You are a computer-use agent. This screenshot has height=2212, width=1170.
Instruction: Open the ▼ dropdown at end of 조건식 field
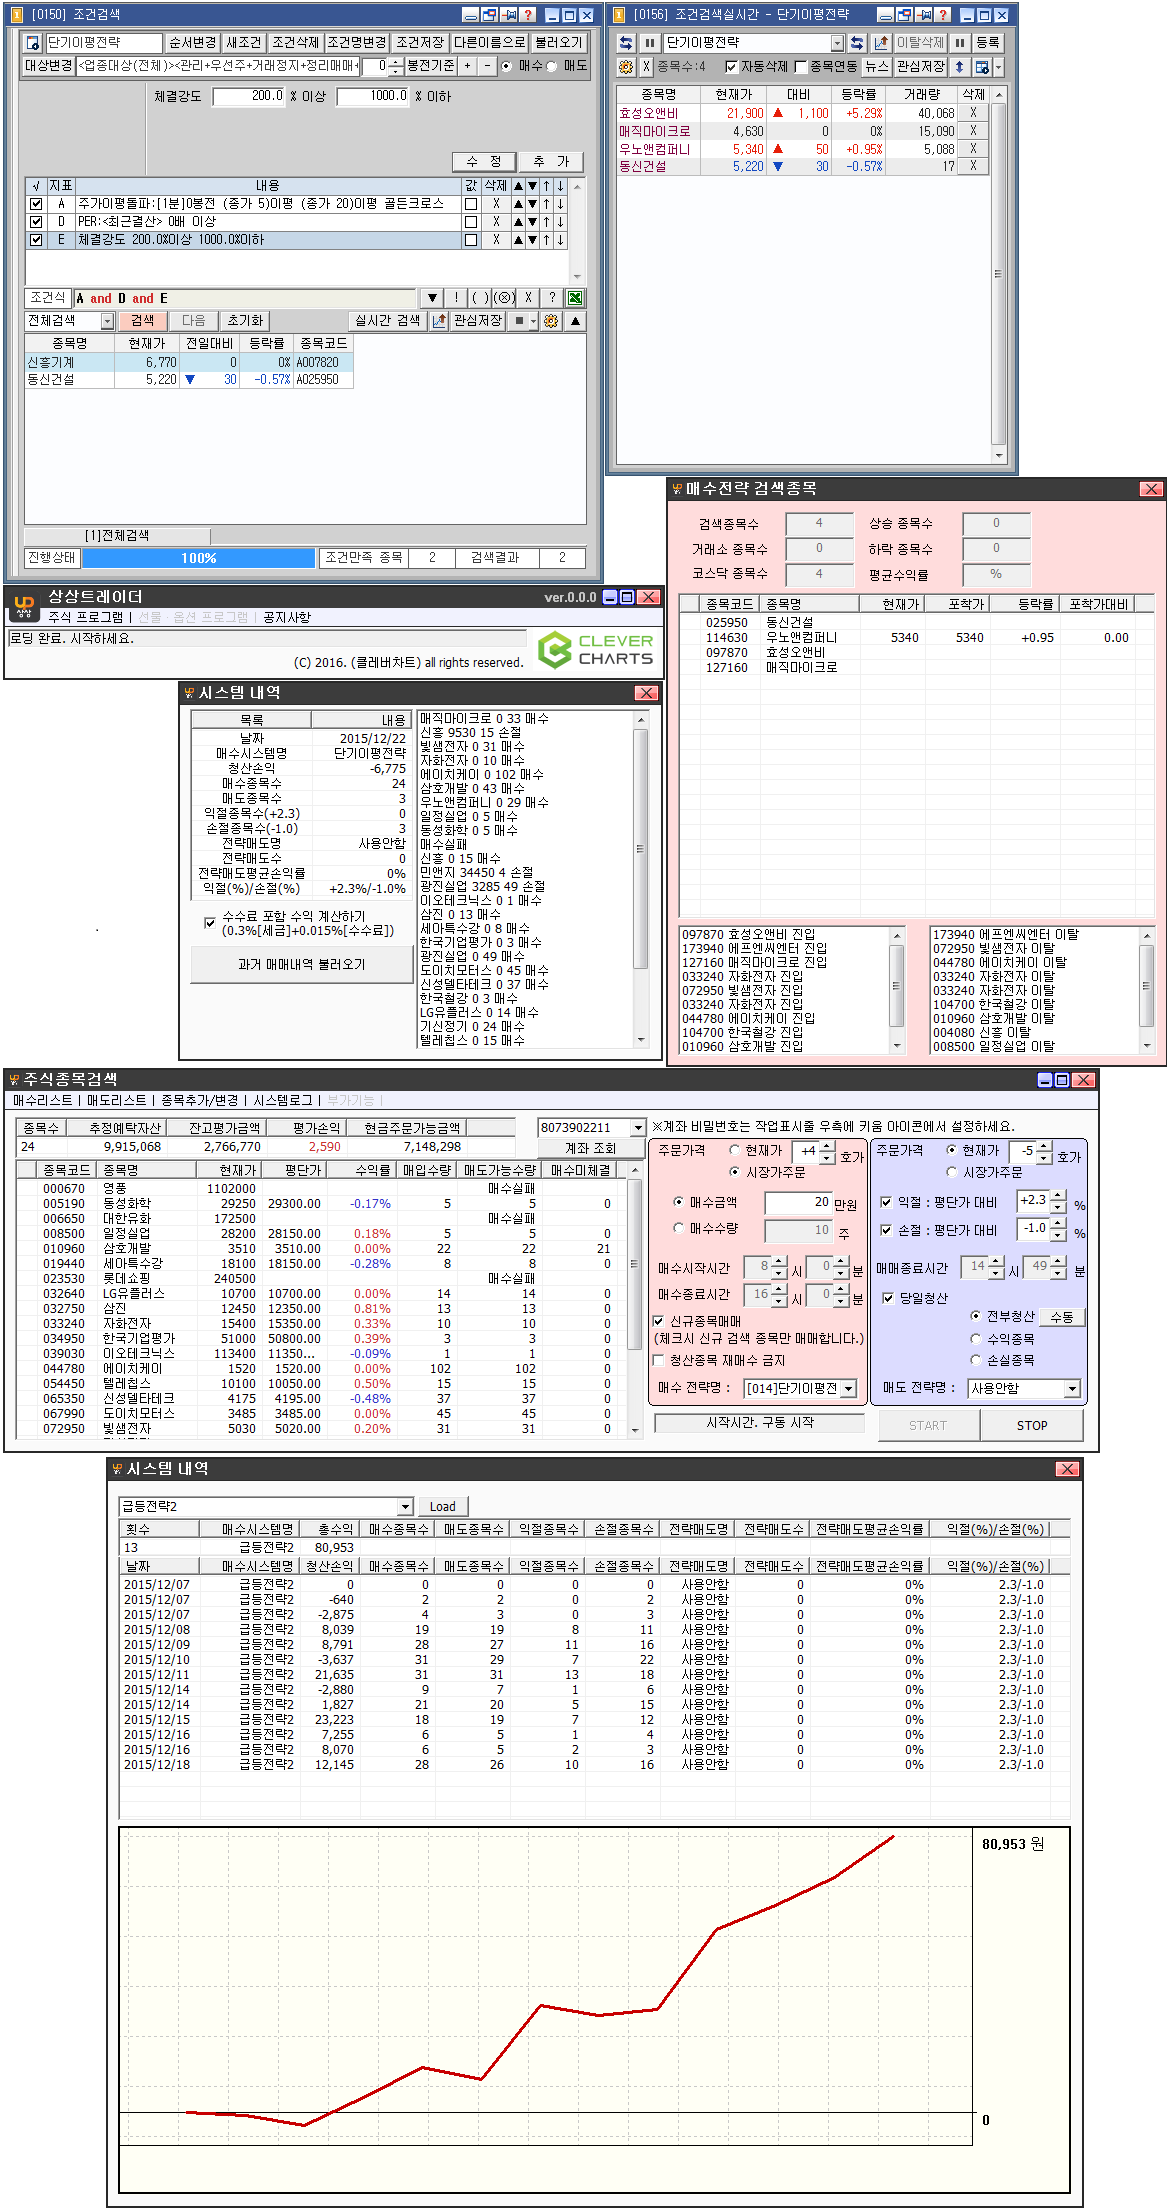pos(432,298)
